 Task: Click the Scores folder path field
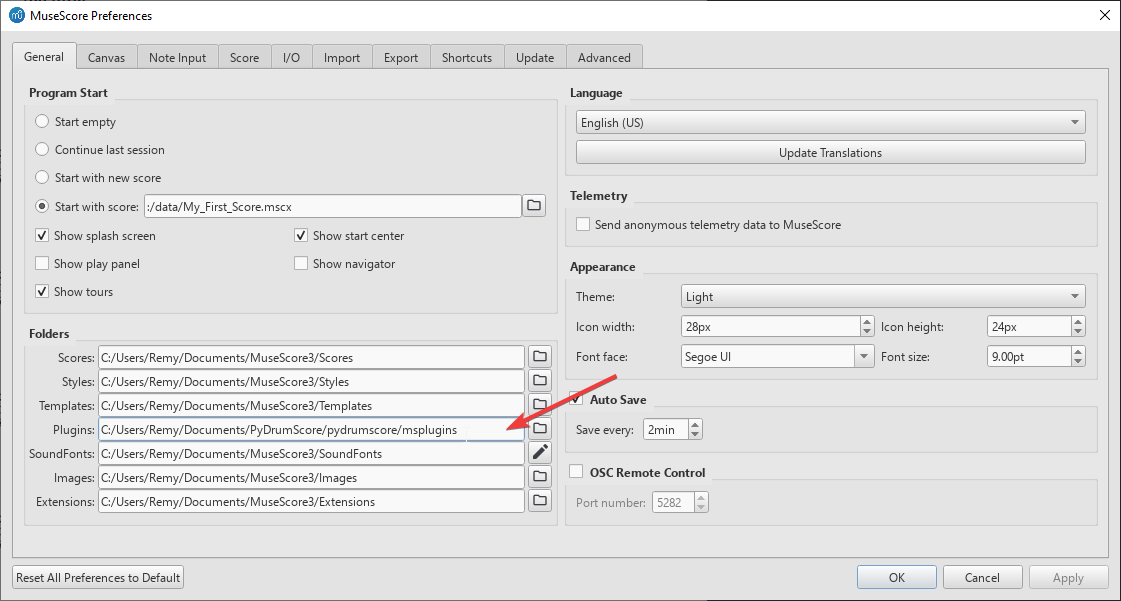point(312,357)
